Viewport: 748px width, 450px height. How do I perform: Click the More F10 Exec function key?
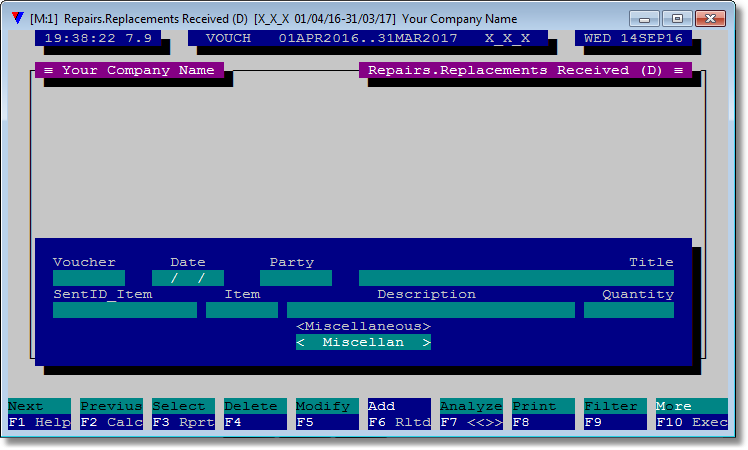(x=692, y=414)
